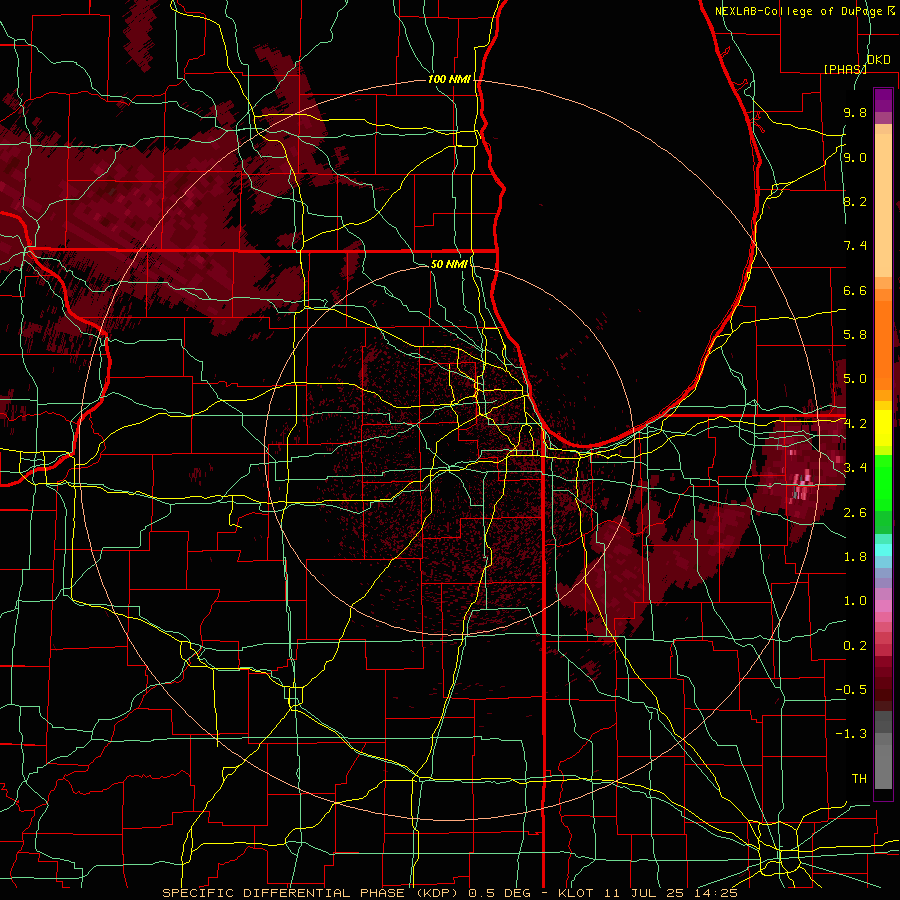Screen dimensions: 900x900
Task: Click the 7.4 value on the scale
Action: [855, 246]
